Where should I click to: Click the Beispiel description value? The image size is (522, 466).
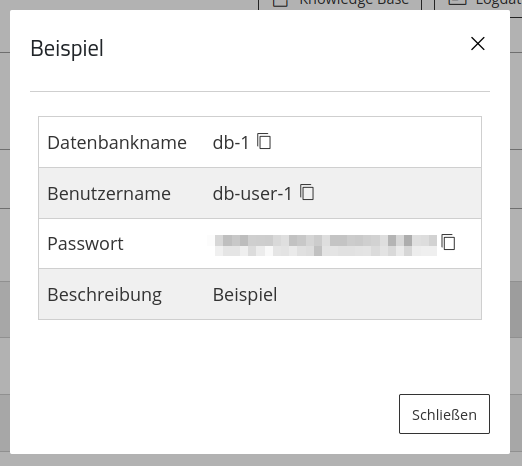tap(245, 295)
